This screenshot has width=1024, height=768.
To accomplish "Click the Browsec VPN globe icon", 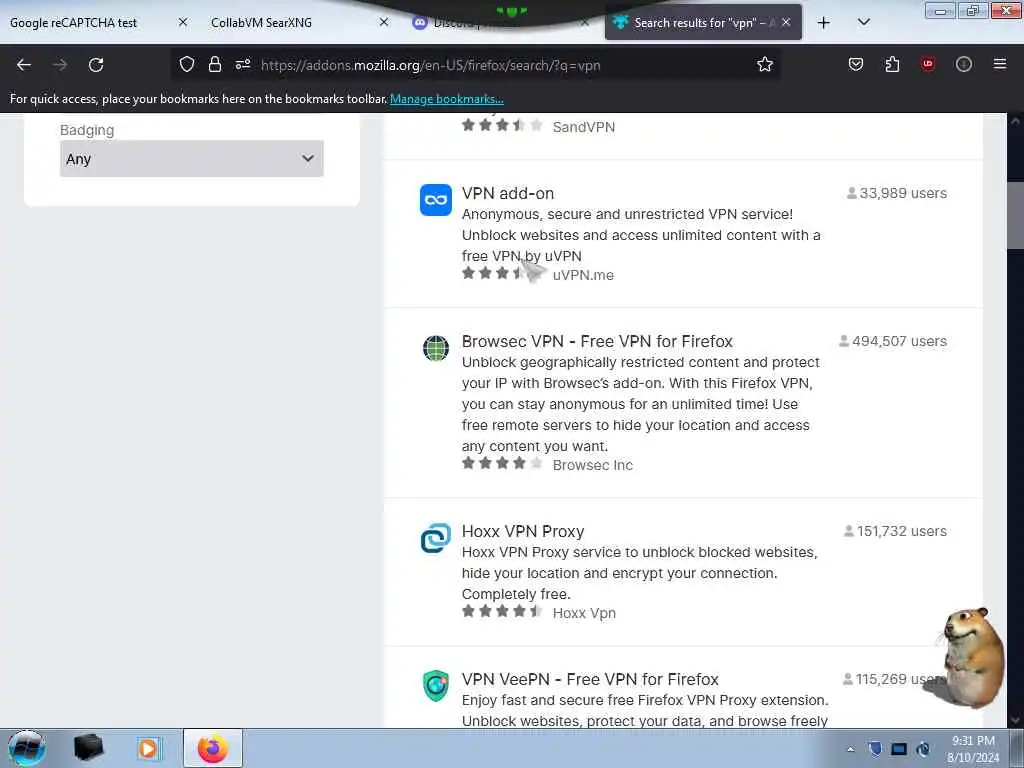I will [436, 348].
